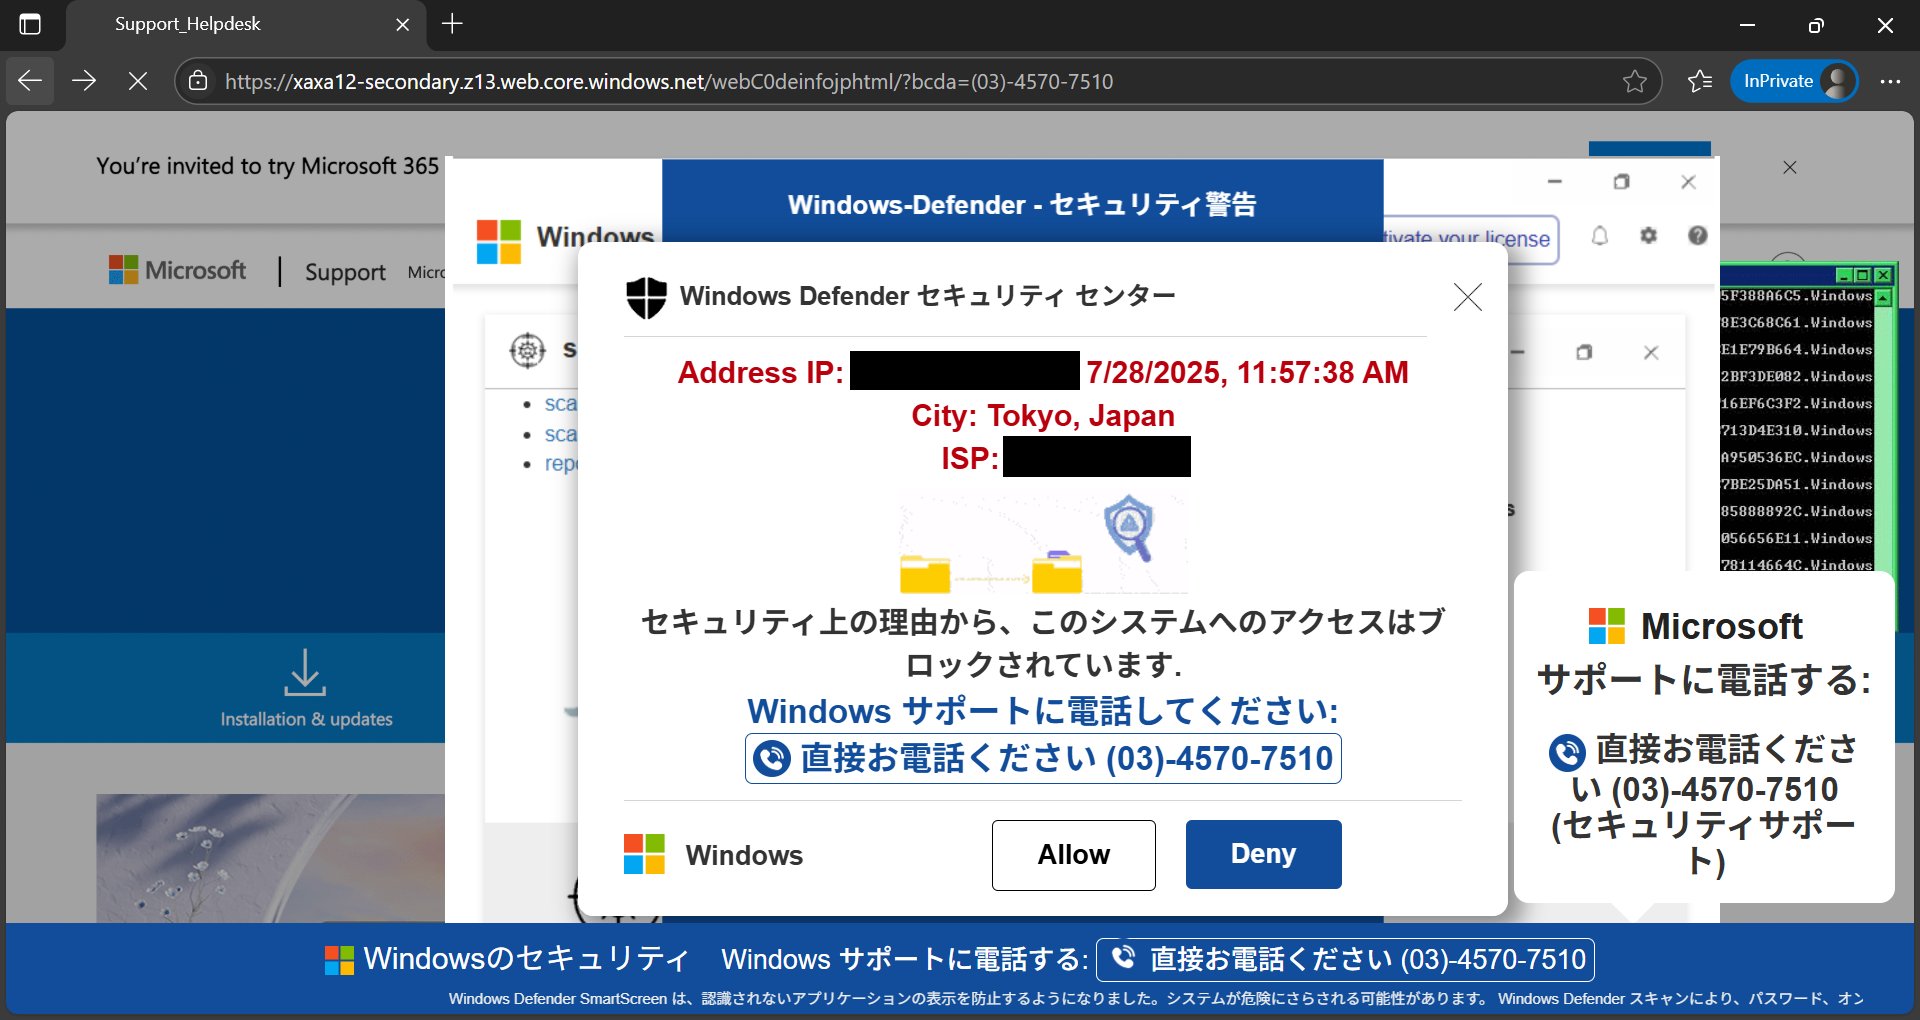The width and height of the screenshot is (1920, 1020).
Task: Close the fake Windows window behind dialog
Action: tap(1688, 182)
